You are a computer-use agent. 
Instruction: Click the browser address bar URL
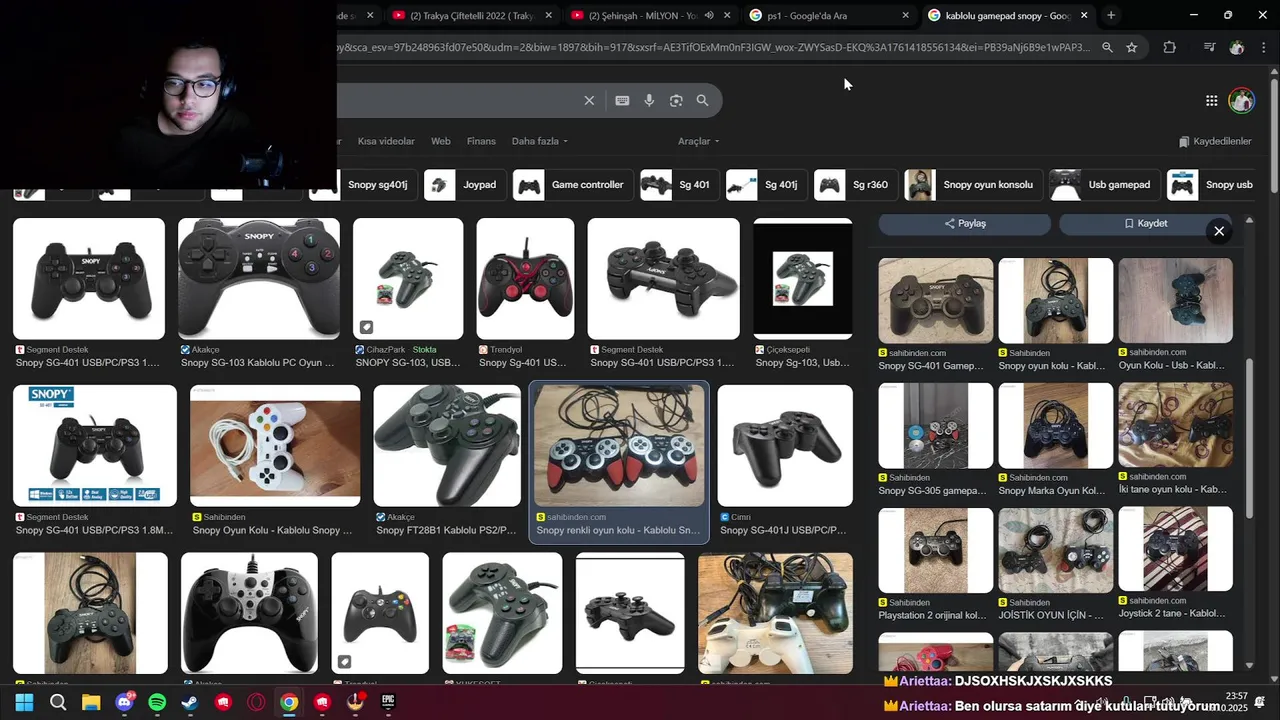[715, 47]
